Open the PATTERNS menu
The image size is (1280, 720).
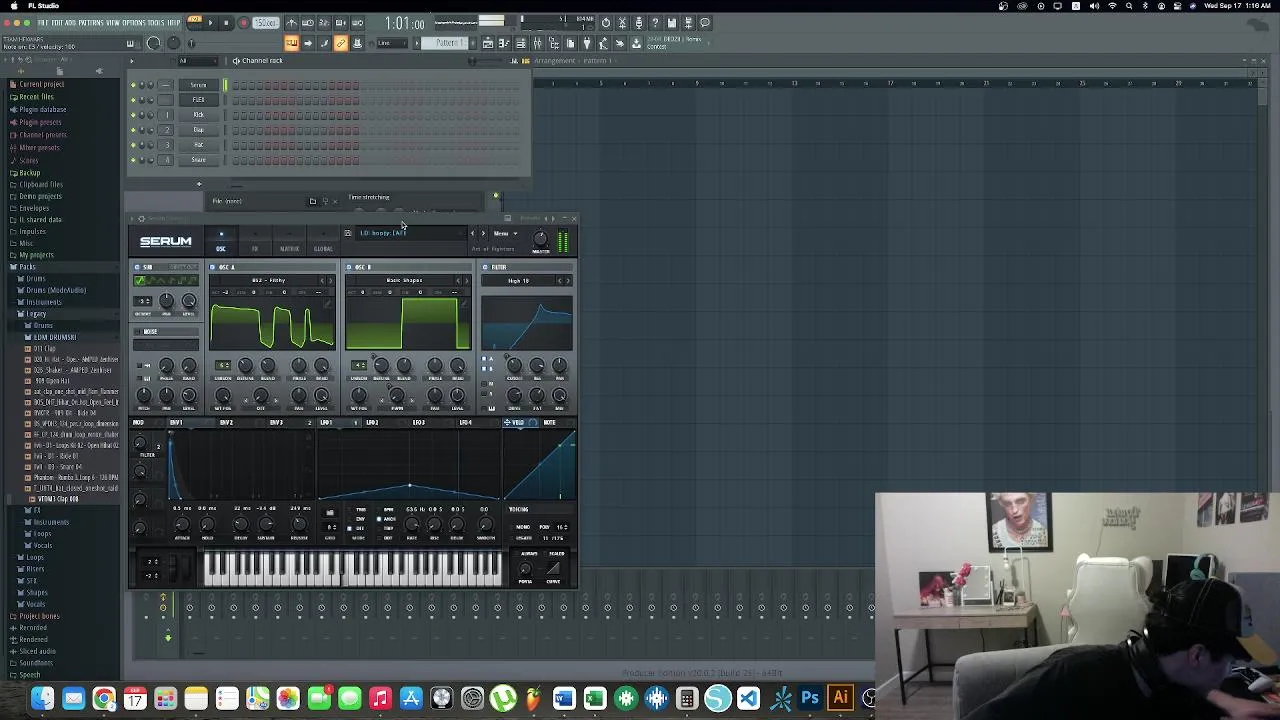[90, 22]
